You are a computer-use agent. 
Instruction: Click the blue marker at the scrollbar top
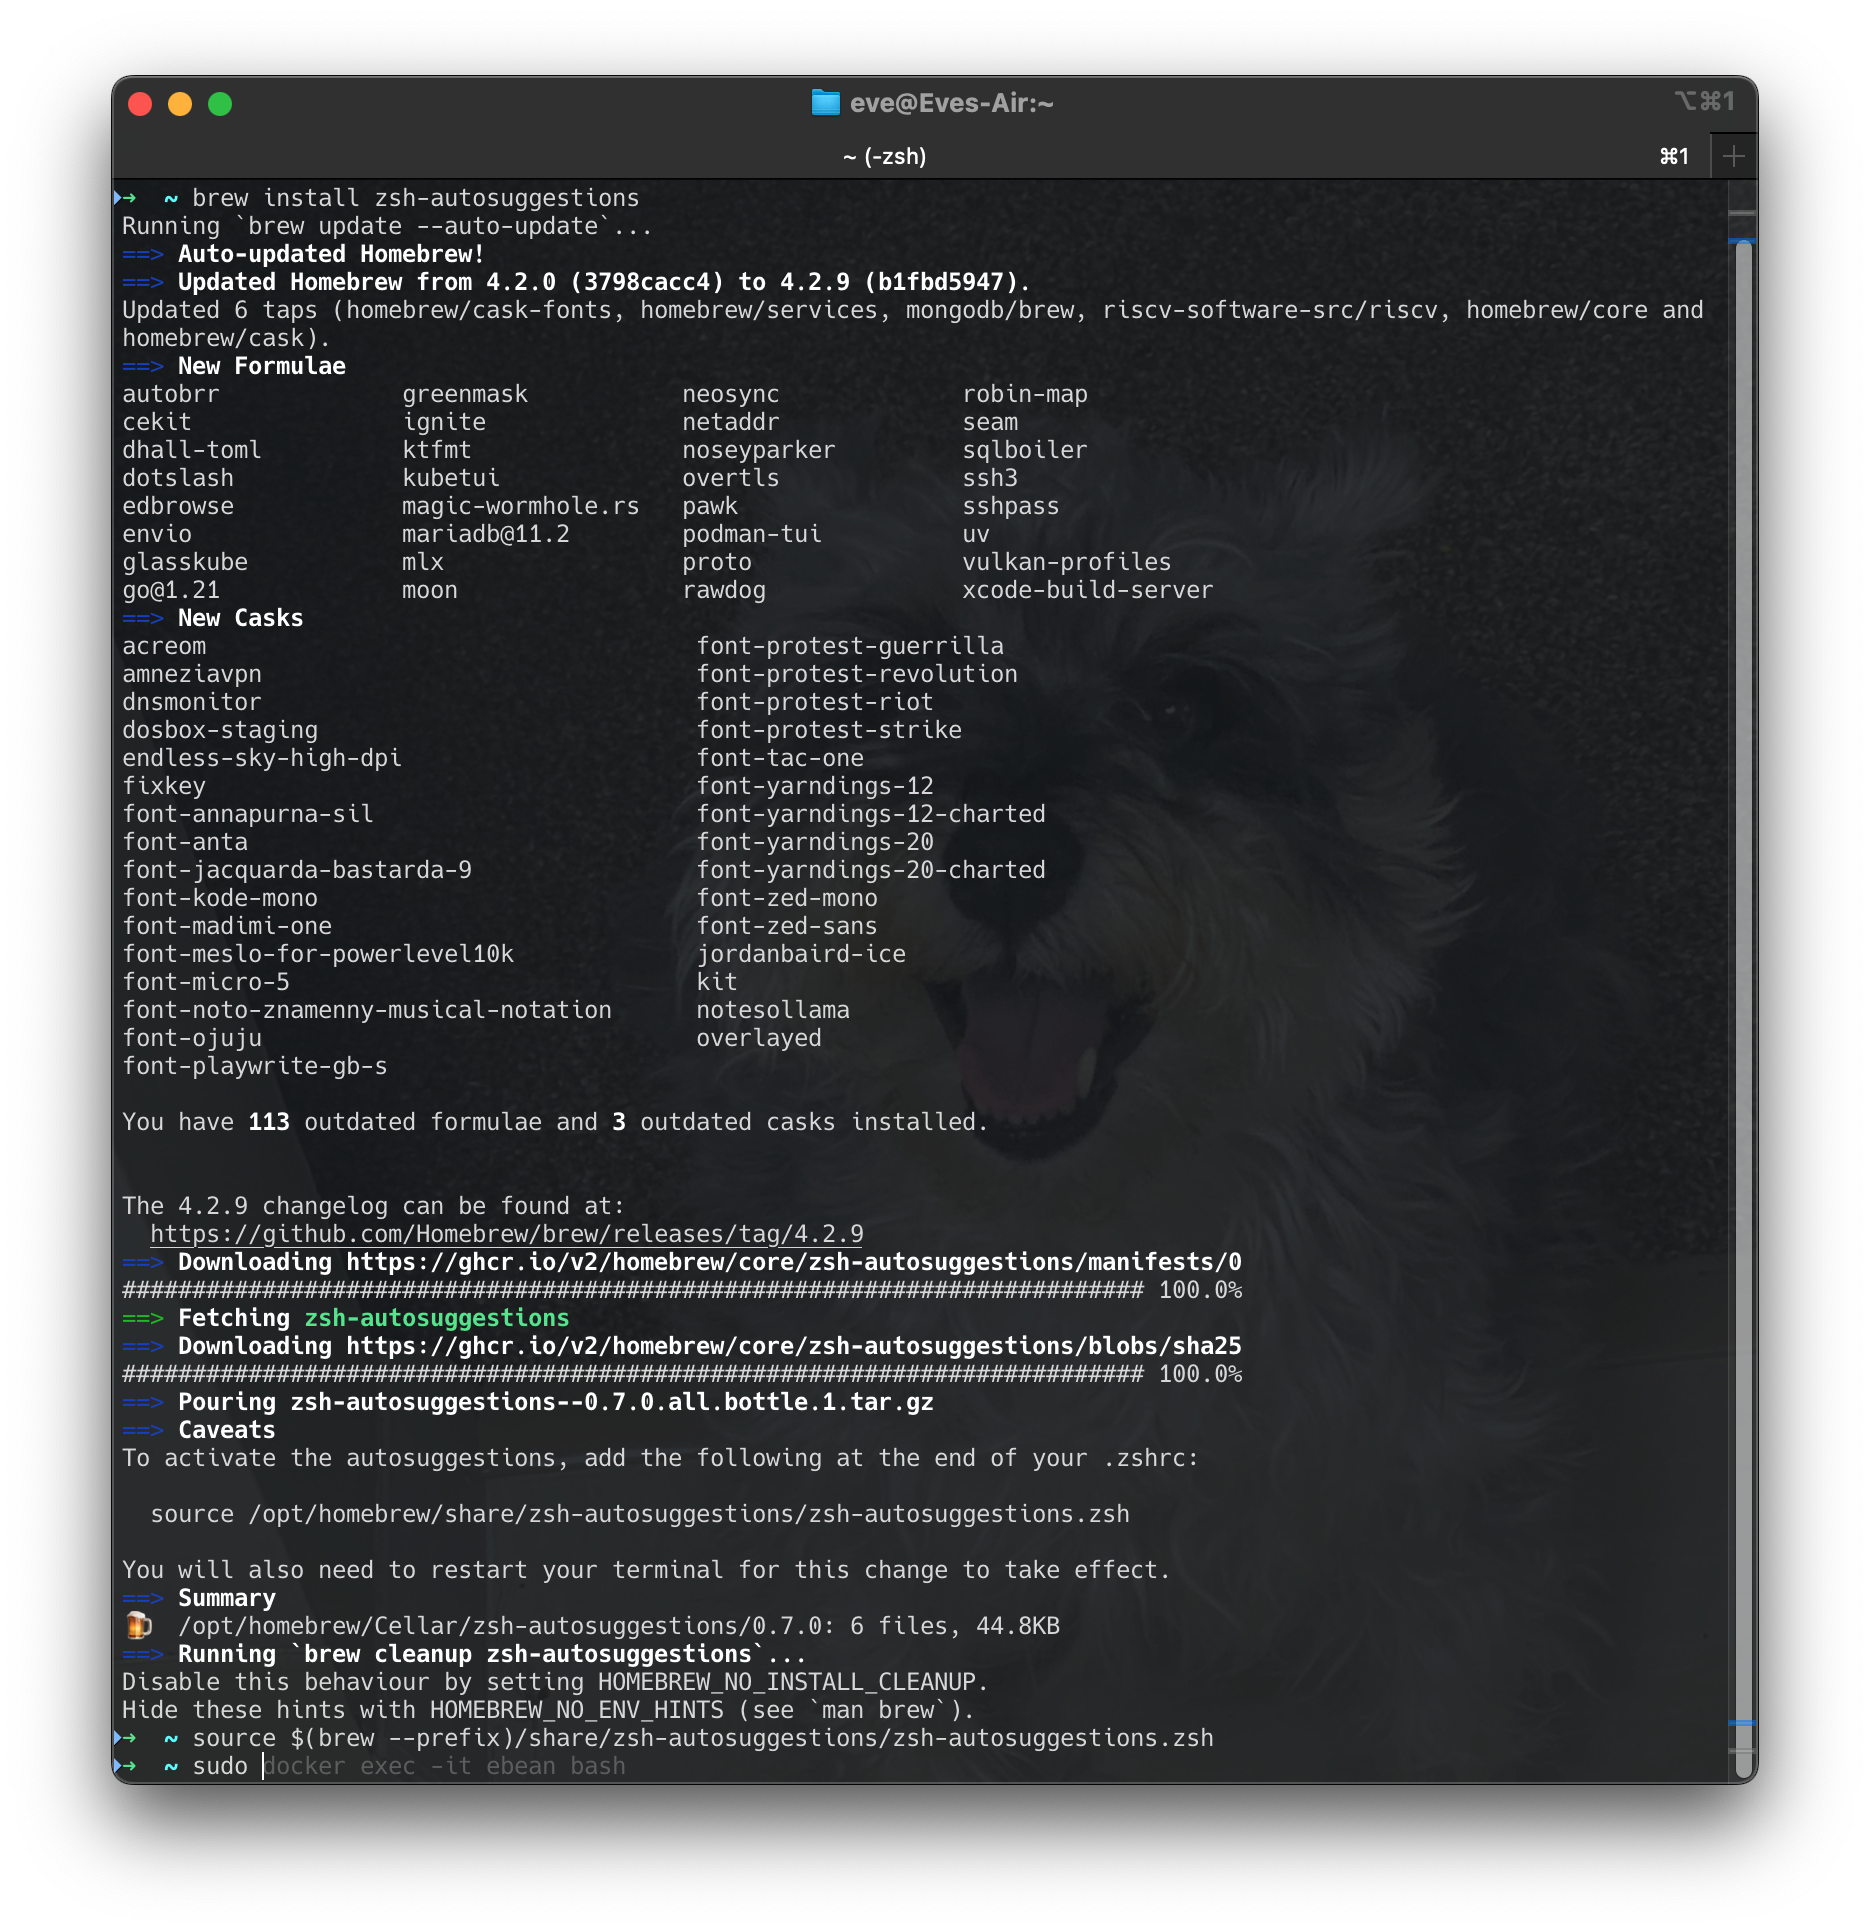1740,240
